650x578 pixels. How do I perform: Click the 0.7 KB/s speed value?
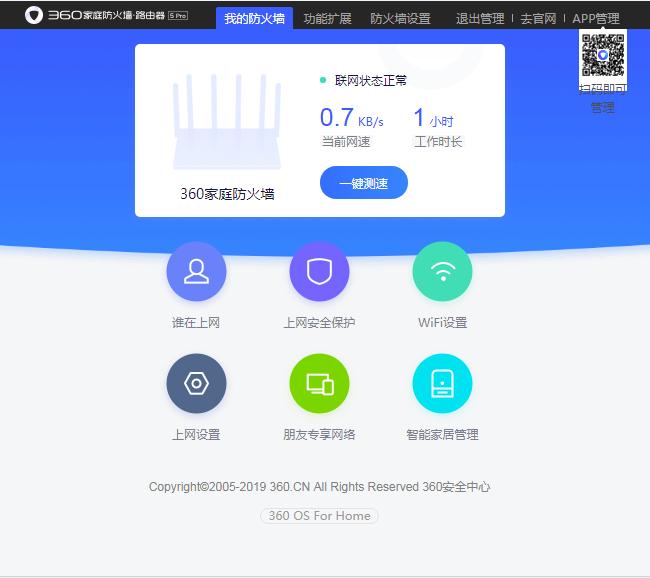tap(352, 117)
